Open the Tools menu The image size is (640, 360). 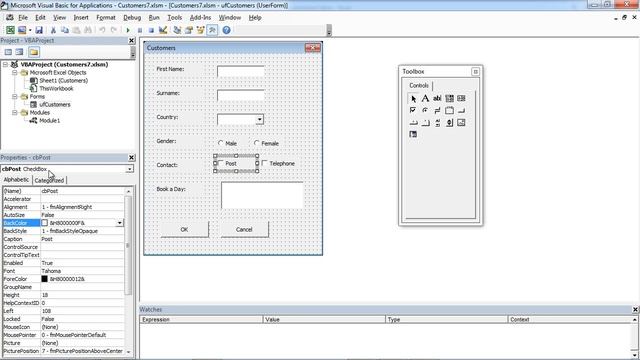[x=174, y=18]
